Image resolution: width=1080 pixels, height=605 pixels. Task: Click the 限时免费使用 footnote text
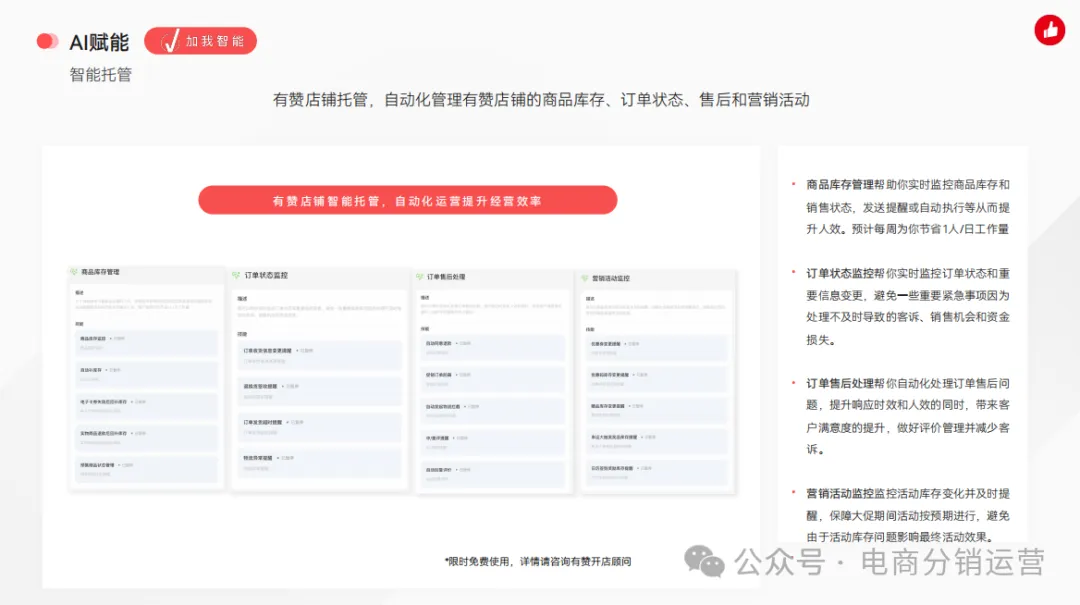(x=538, y=562)
